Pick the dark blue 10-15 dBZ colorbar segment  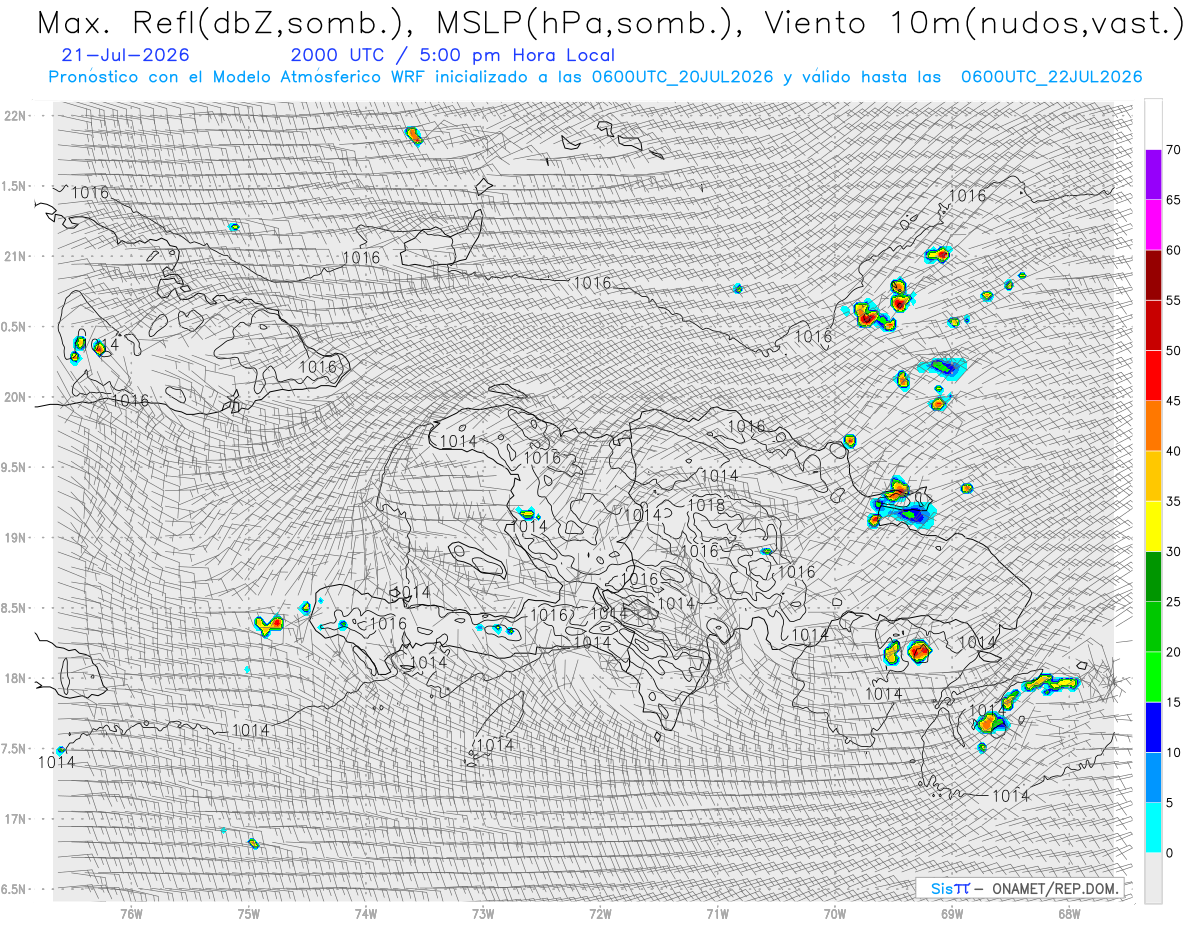point(1153,727)
